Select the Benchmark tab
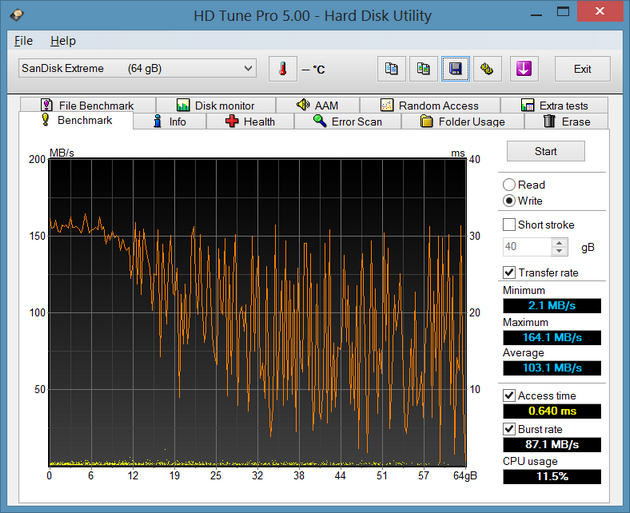 (76, 120)
